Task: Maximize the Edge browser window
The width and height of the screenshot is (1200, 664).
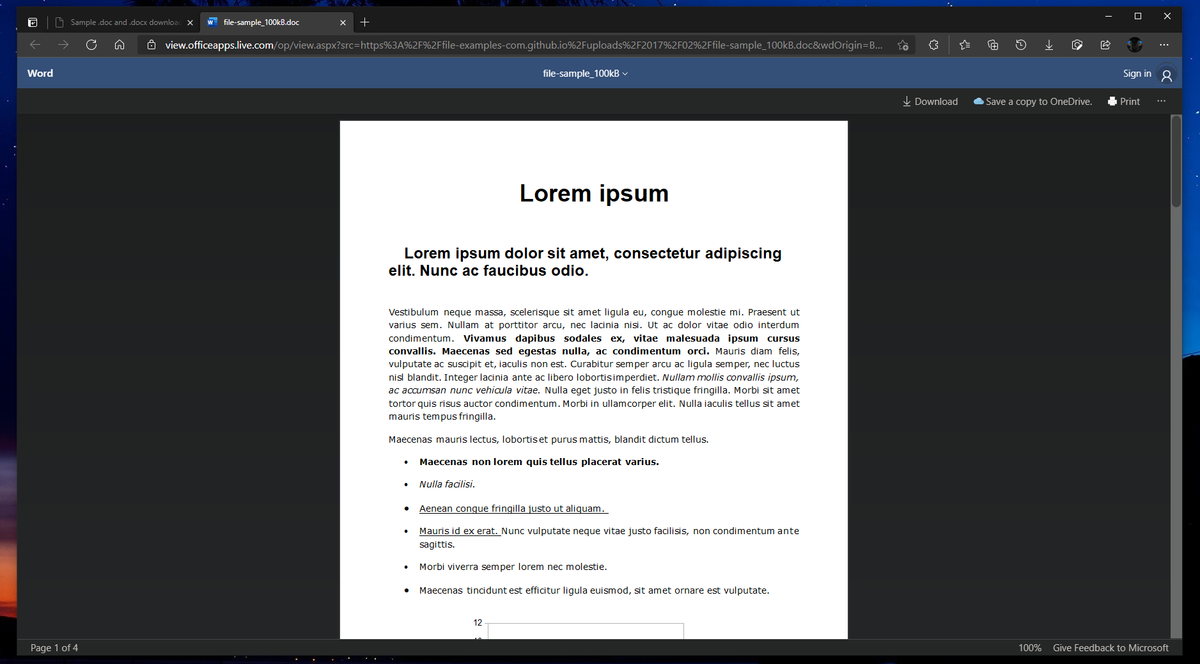Action: pyautogui.click(x=1138, y=16)
